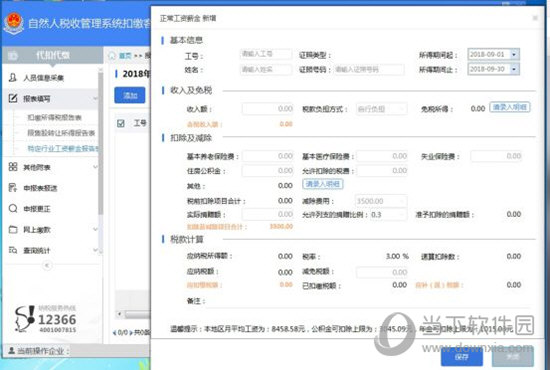Viewport: 550px width, 370px height.
Task: Open 人员信息采集 in the sidebar
Action: click(x=43, y=78)
